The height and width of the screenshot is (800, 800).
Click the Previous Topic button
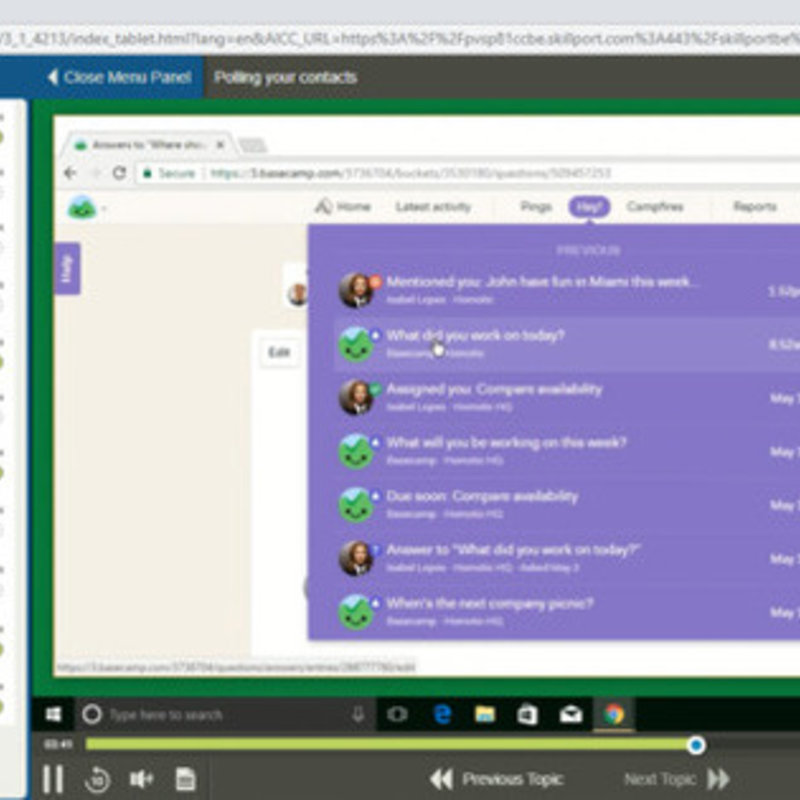(497, 779)
